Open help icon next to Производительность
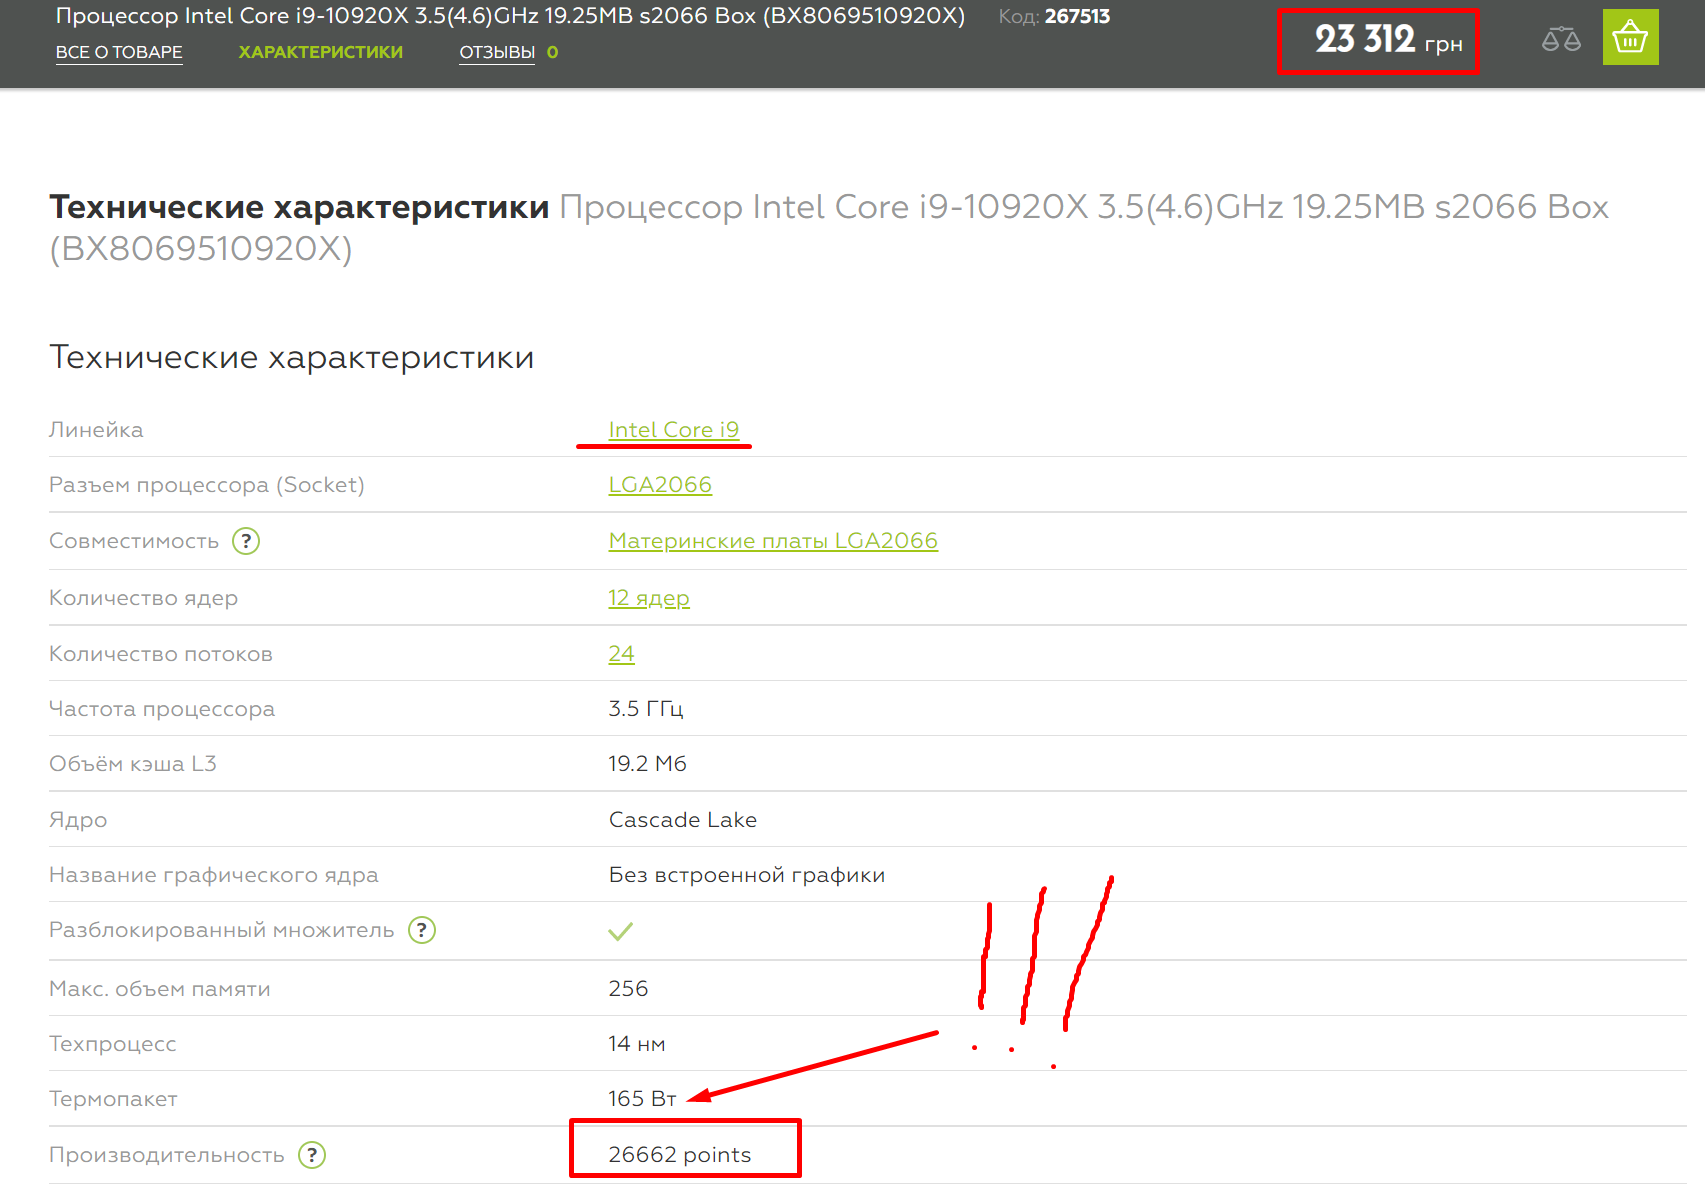 312,1155
